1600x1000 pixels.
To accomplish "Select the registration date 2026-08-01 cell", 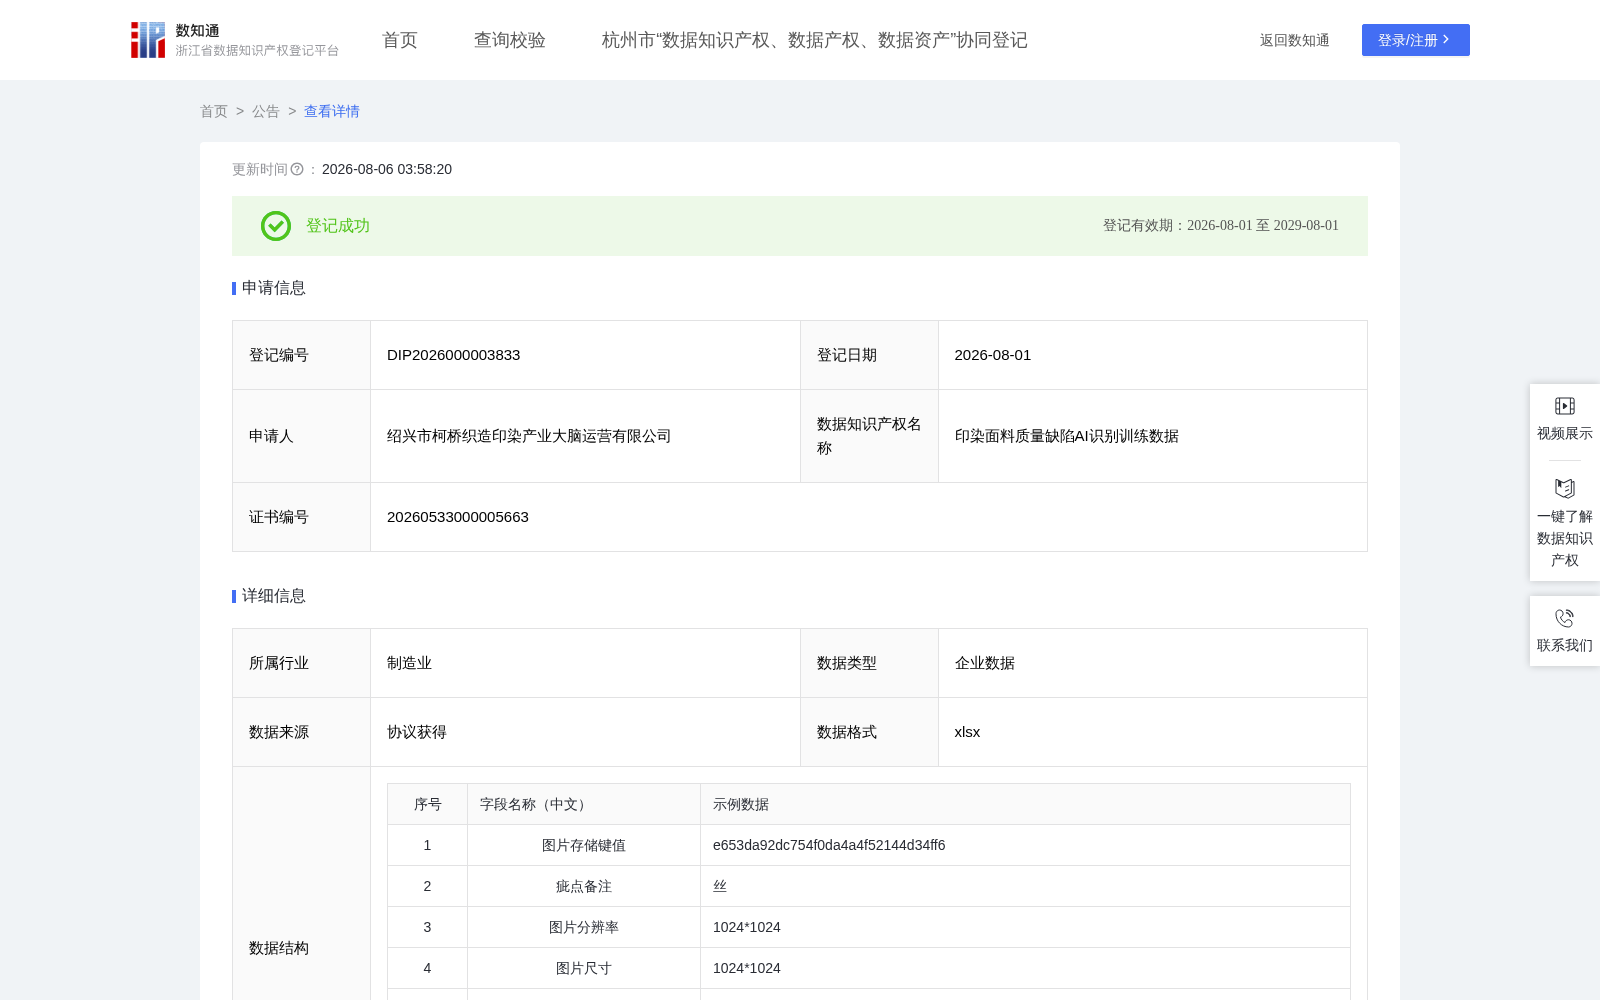I will click(x=1153, y=355).
